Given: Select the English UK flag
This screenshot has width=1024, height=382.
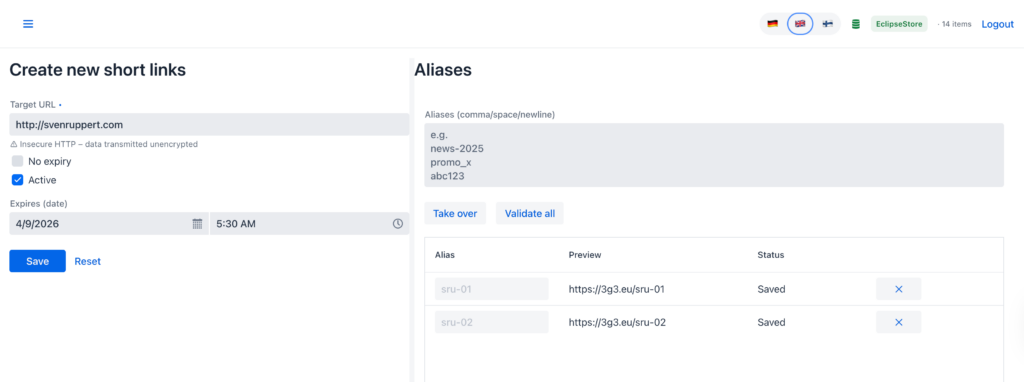Looking at the screenshot, I should point(800,24).
